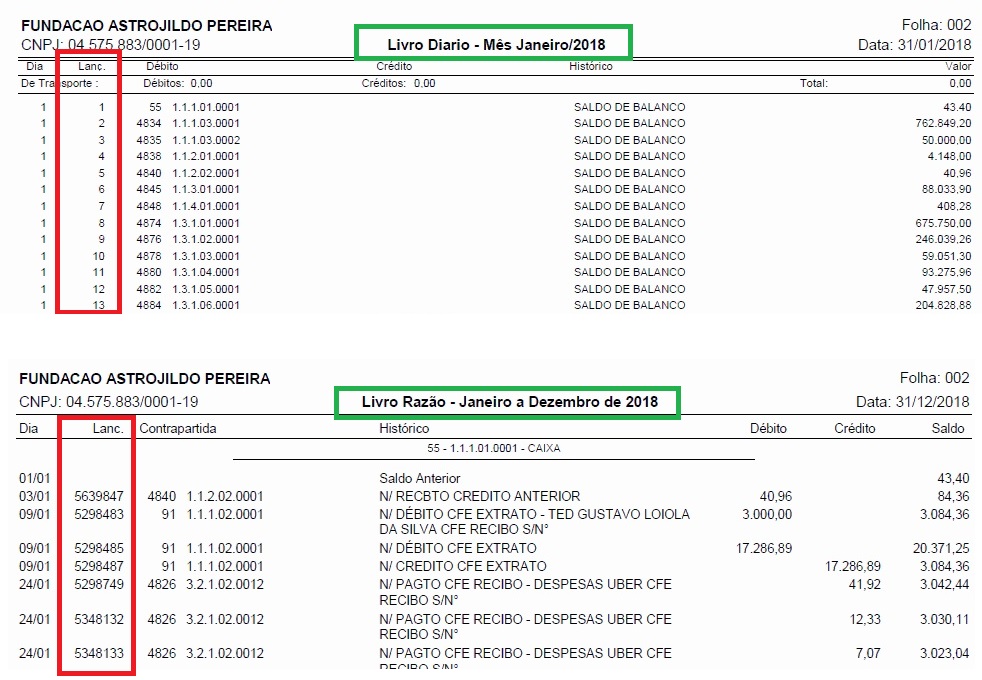Viewport: 982px width, 680px height.
Task: Click the title "Livro Razão - Janeiro a Dezembro de 2018"
Action: 510,402
